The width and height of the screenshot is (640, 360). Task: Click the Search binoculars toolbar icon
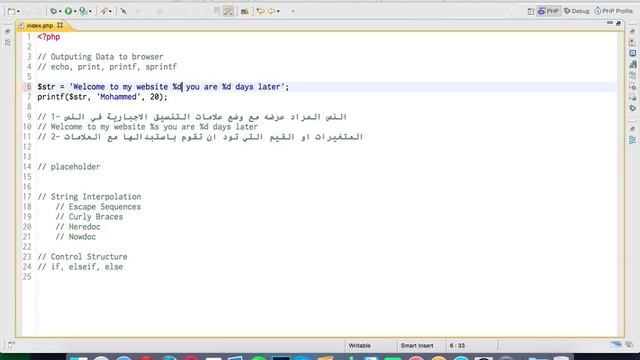click(x=244, y=11)
